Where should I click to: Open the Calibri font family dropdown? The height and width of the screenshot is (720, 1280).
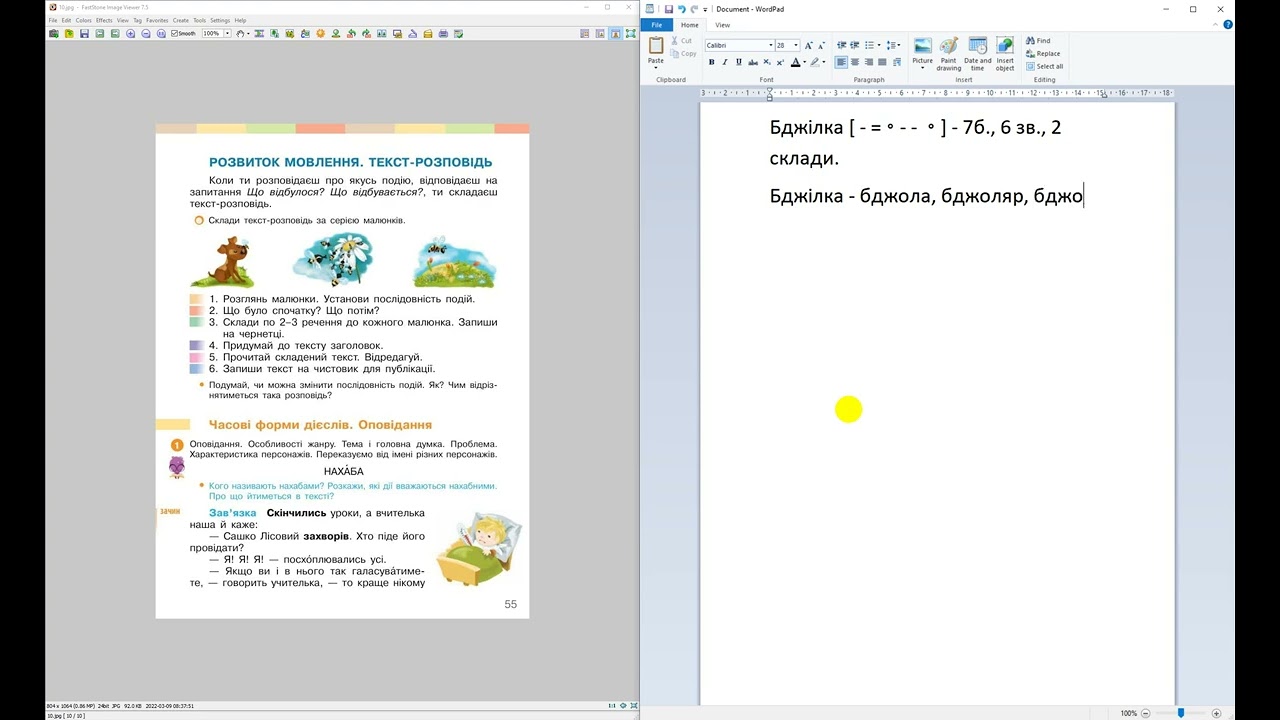click(x=771, y=45)
